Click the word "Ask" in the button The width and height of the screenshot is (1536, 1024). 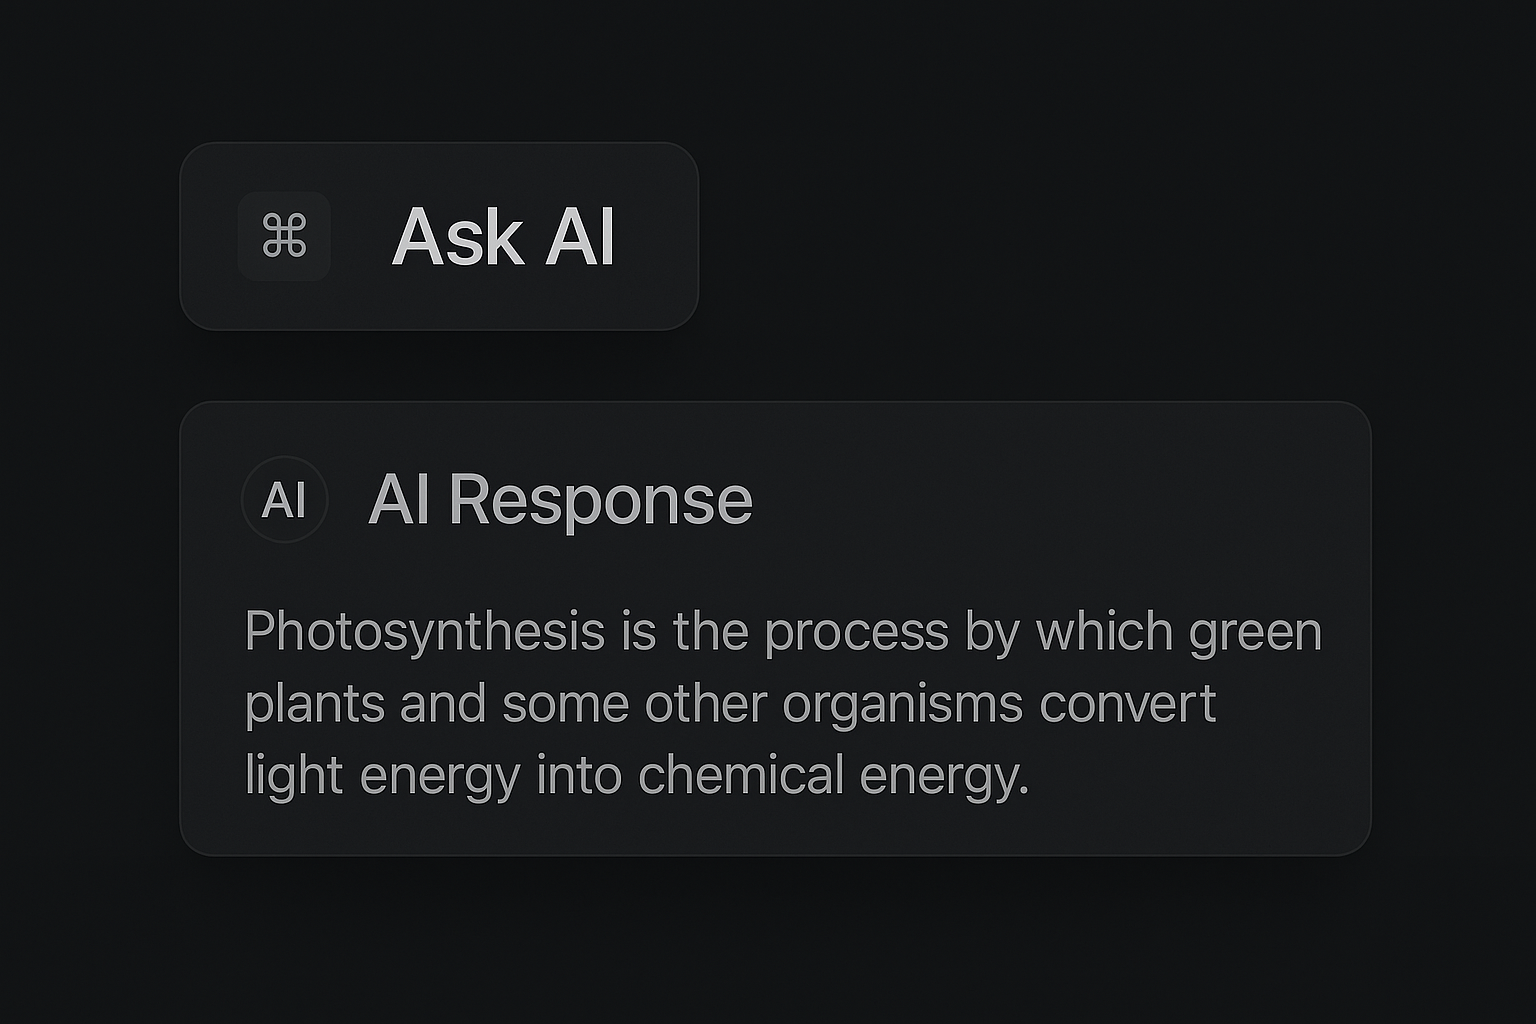458,238
